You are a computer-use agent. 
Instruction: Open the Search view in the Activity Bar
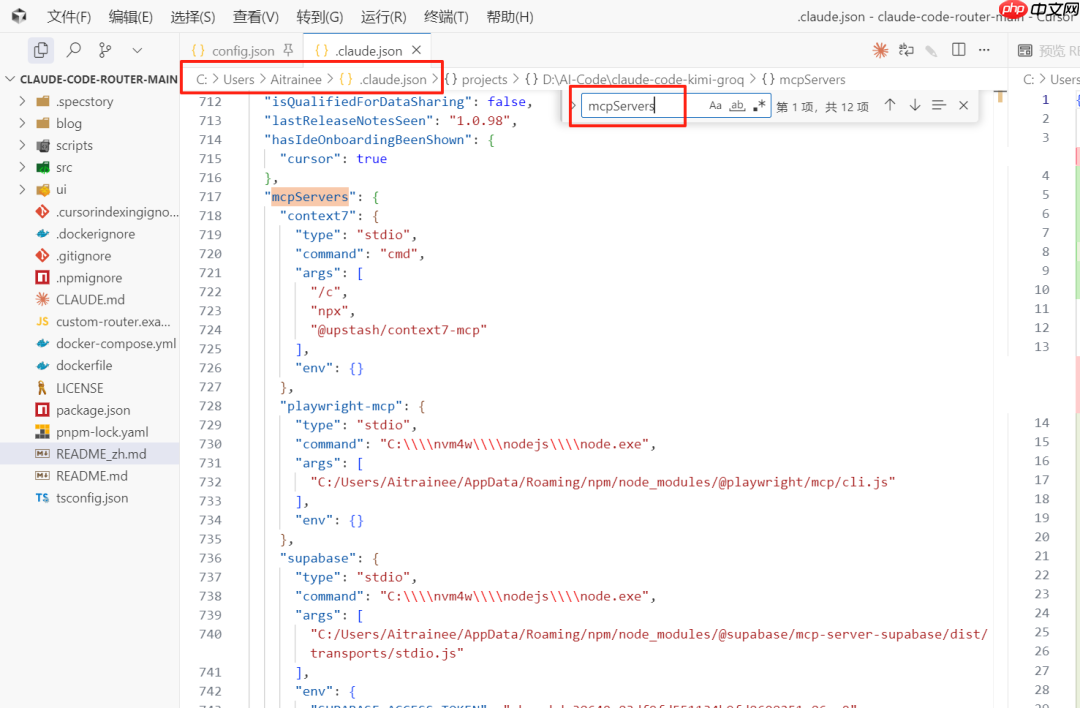pos(73,47)
